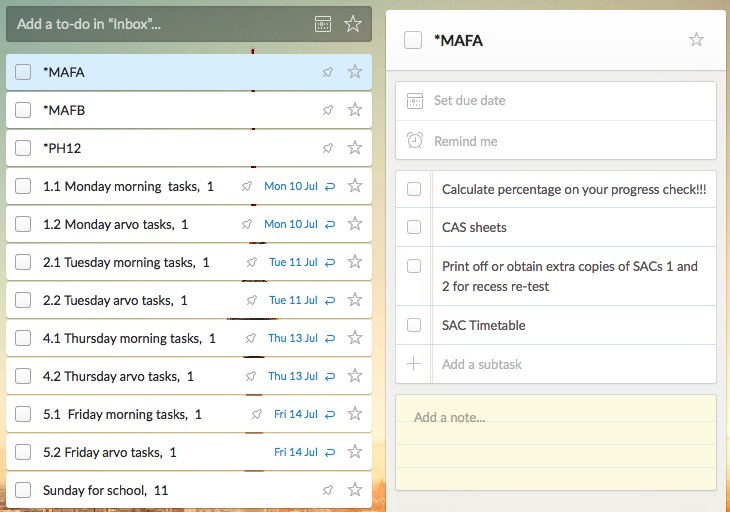Image resolution: width=730 pixels, height=512 pixels.
Task: Open the Thu 13 Jul date on 4.1 Thursday
Action: pyautogui.click(x=293, y=338)
